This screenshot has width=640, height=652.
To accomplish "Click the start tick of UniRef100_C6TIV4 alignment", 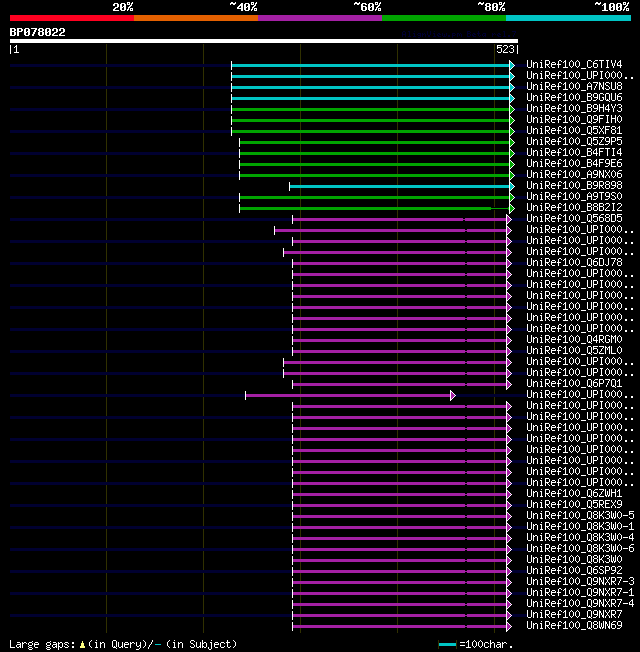I will [x=232, y=66].
